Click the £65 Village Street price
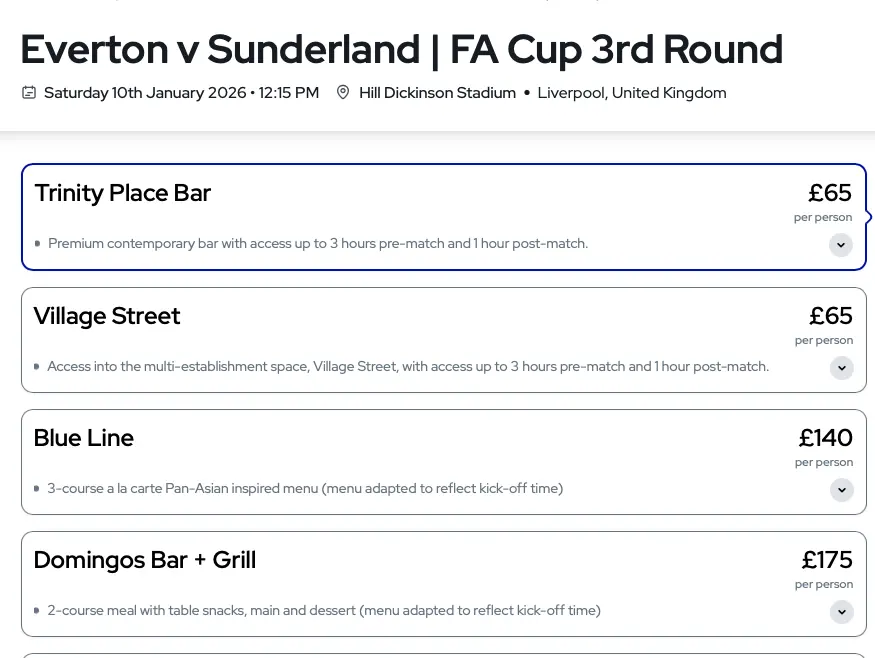This screenshot has width=875, height=658. [x=830, y=316]
